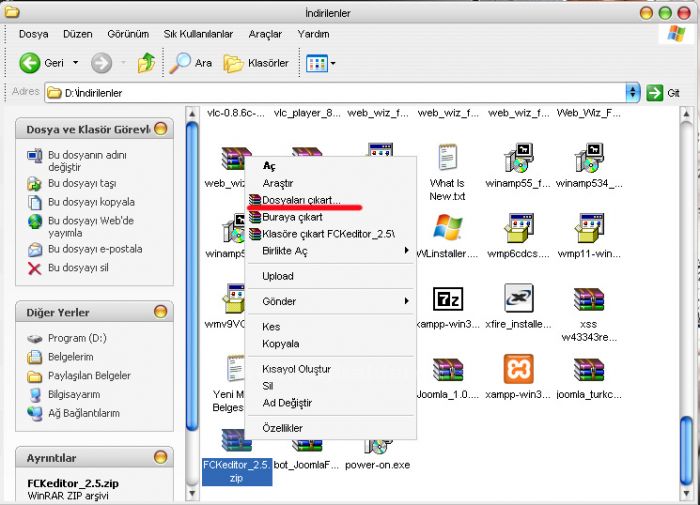700x505 pixels.
Task: Open the address bar dropdown arrow
Action: [632, 92]
